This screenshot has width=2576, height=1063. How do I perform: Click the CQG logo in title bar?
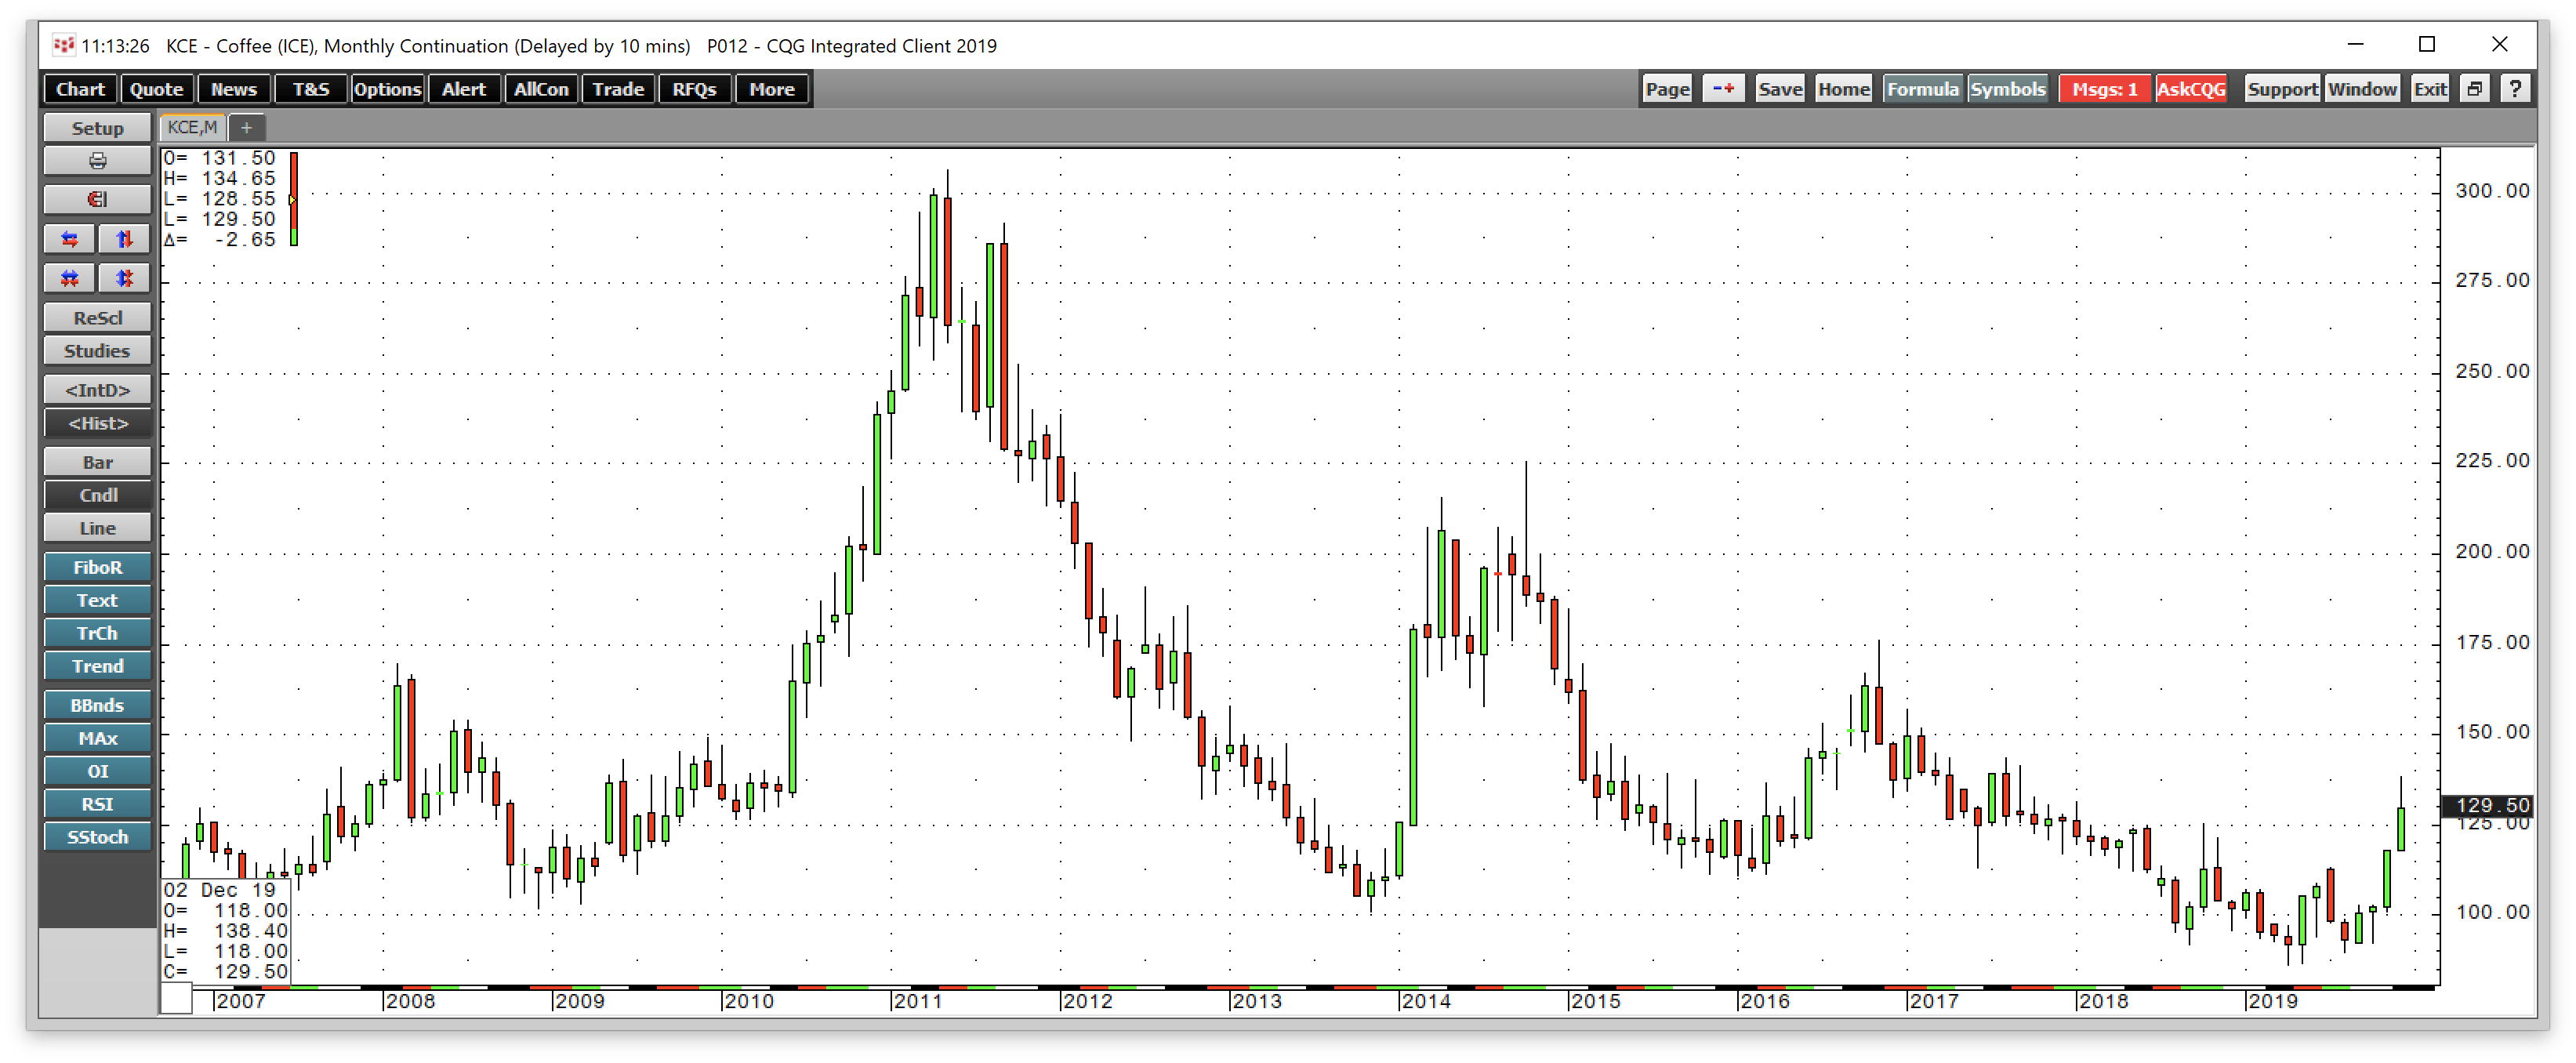pos(64,45)
